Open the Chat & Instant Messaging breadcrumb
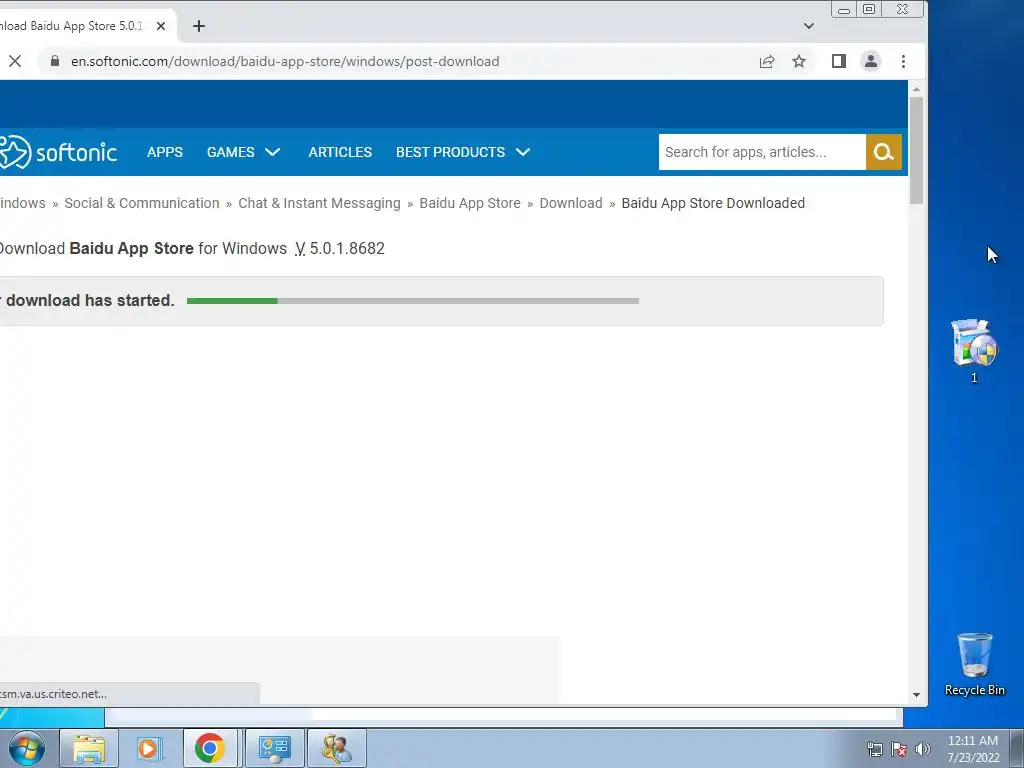 [319, 203]
